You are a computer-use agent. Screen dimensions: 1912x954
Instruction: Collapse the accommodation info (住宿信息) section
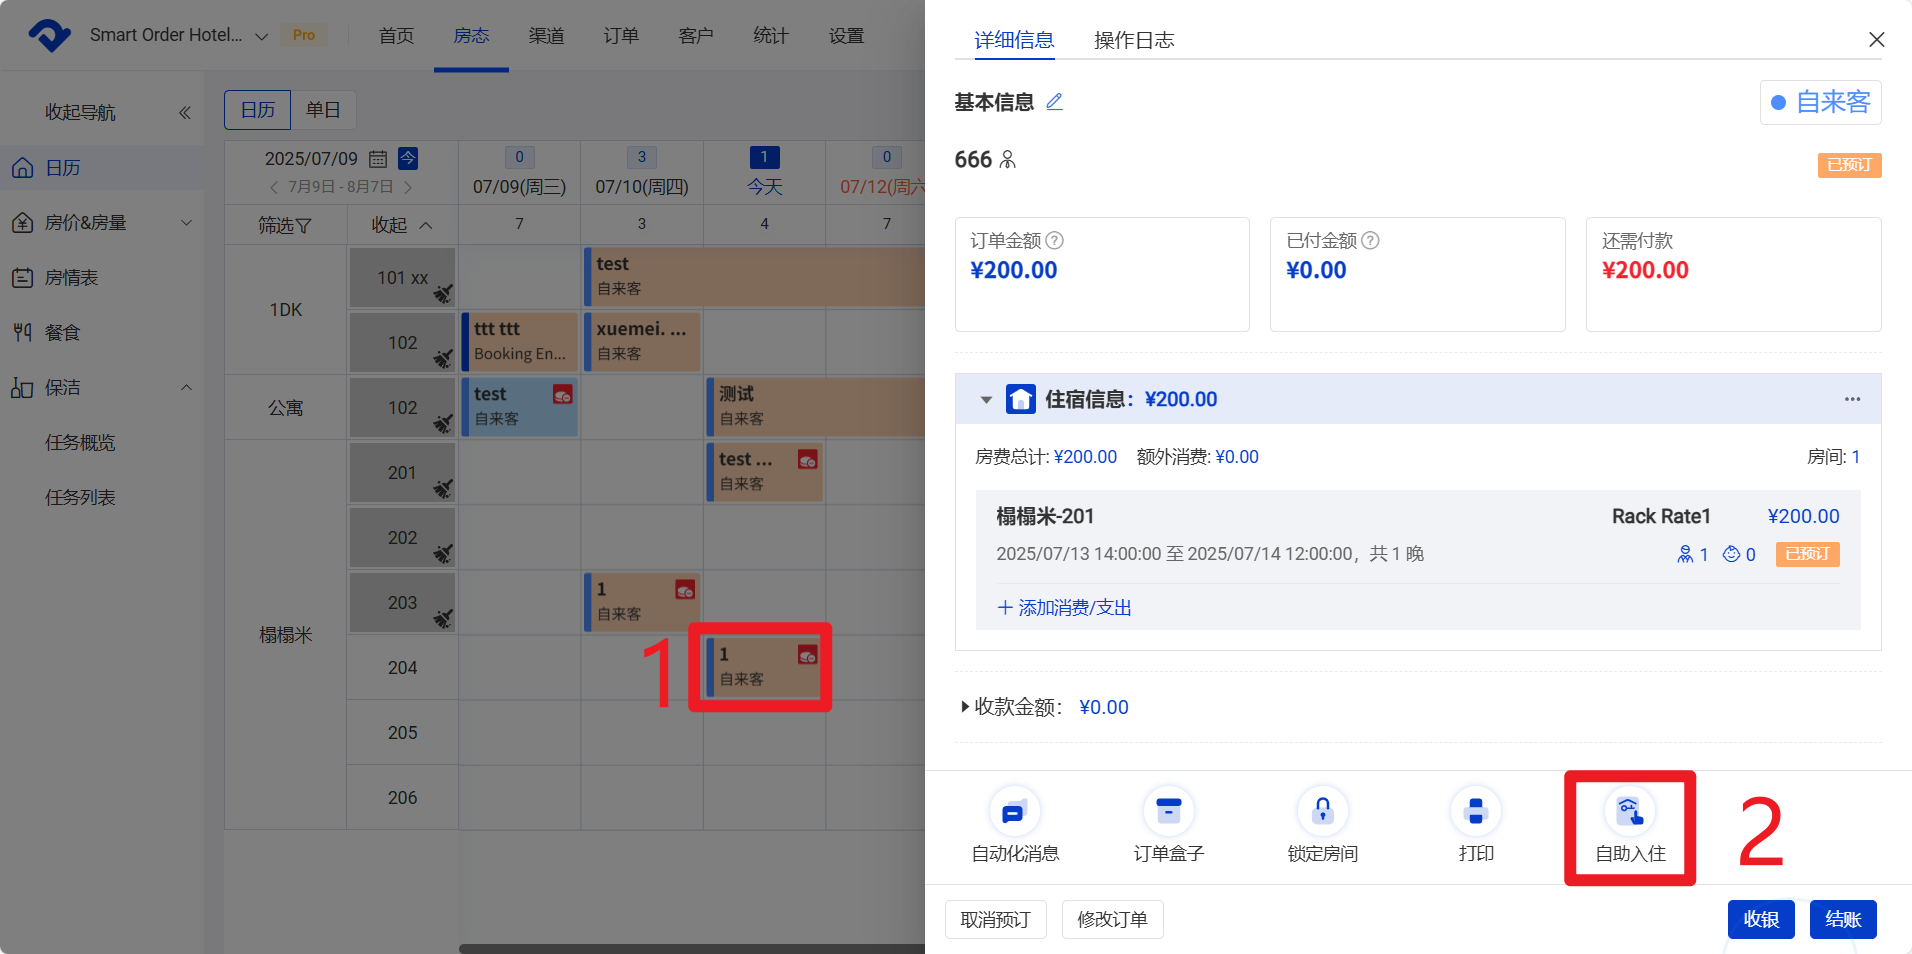[986, 400]
